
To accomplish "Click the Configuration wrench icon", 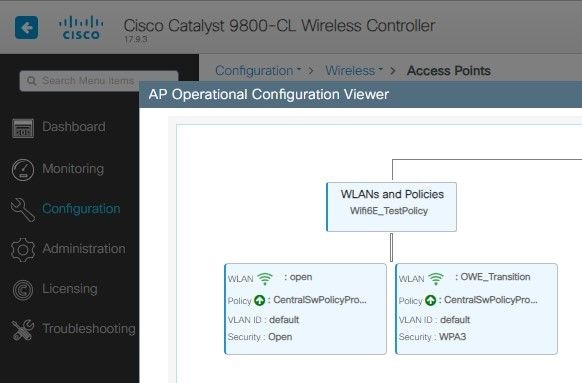I will [23, 210].
